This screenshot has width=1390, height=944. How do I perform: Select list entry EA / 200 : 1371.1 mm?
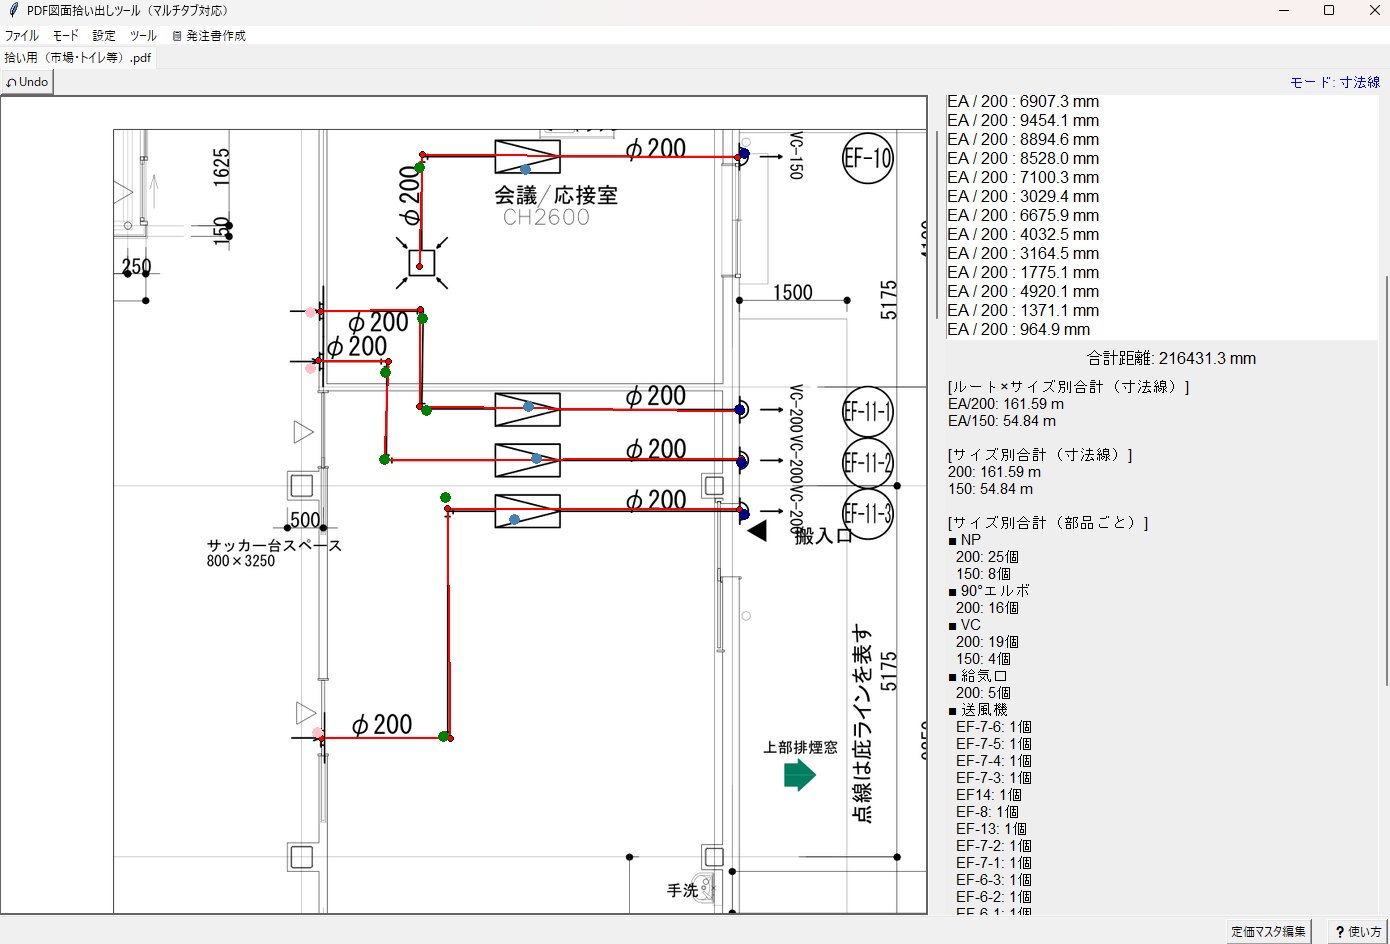pyautogui.click(x=1023, y=310)
